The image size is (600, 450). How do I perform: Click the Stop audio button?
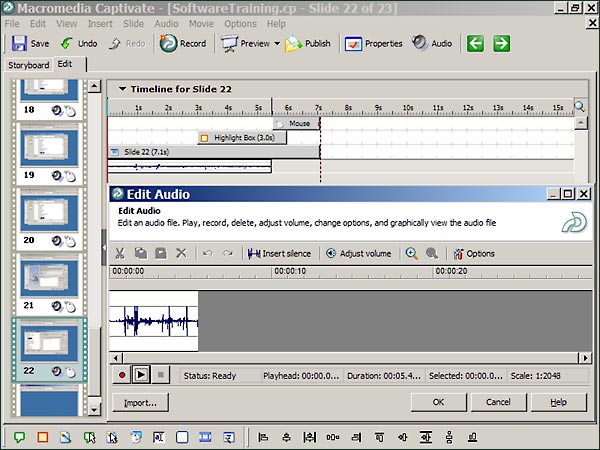click(161, 375)
